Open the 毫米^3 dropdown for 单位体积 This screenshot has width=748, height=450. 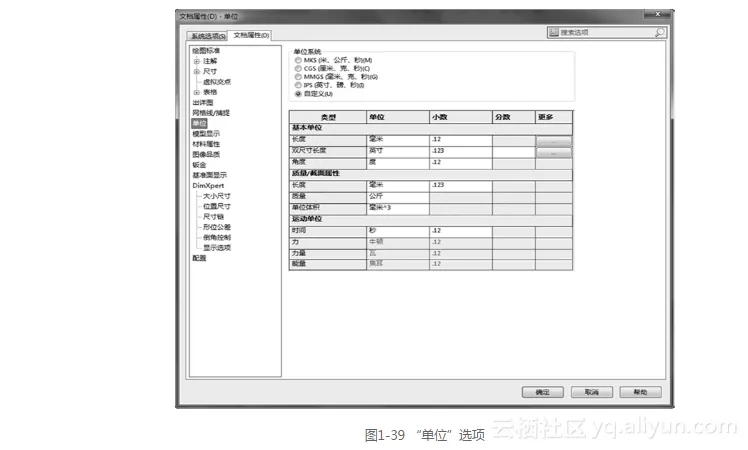coord(398,208)
